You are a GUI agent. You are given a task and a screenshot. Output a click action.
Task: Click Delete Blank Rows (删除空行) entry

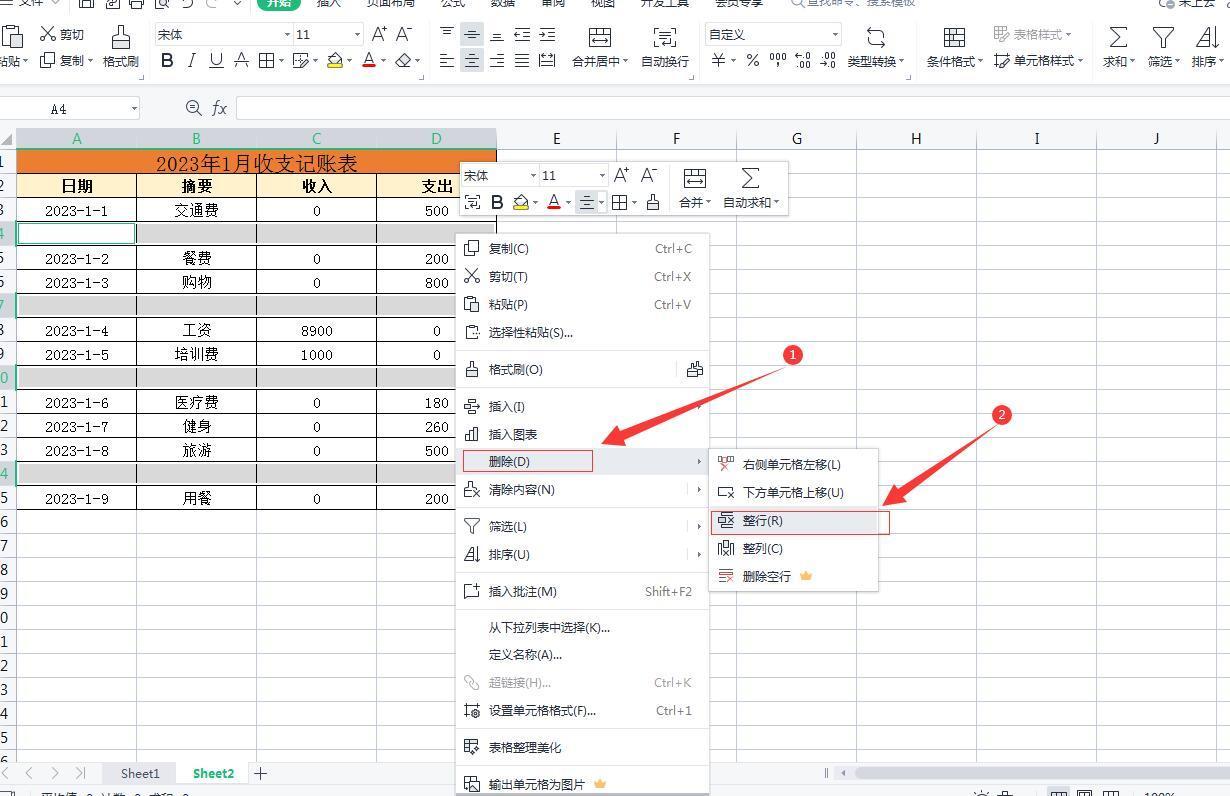[x=794, y=577]
